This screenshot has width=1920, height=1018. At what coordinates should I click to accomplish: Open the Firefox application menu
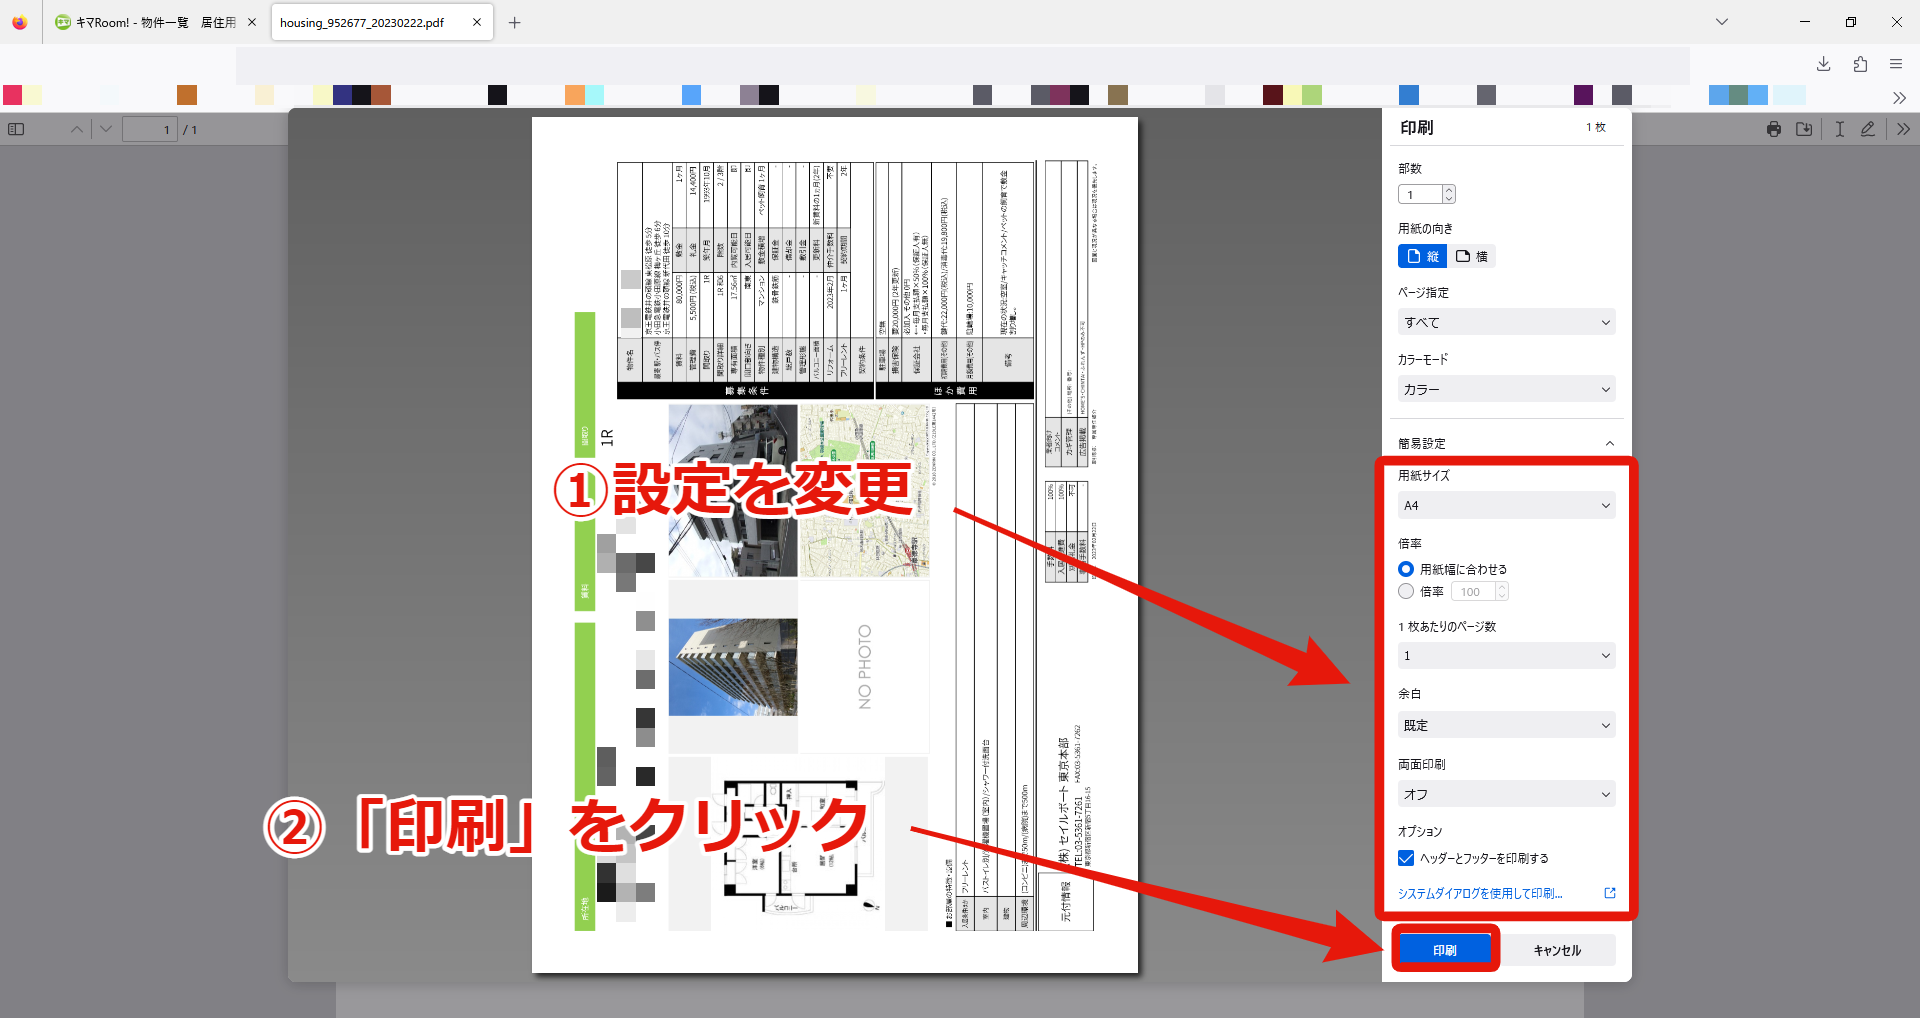pos(1896,64)
